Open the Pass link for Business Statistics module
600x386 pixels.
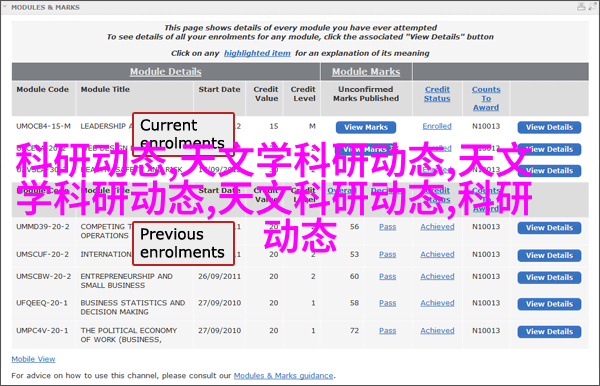(x=388, y=303)
